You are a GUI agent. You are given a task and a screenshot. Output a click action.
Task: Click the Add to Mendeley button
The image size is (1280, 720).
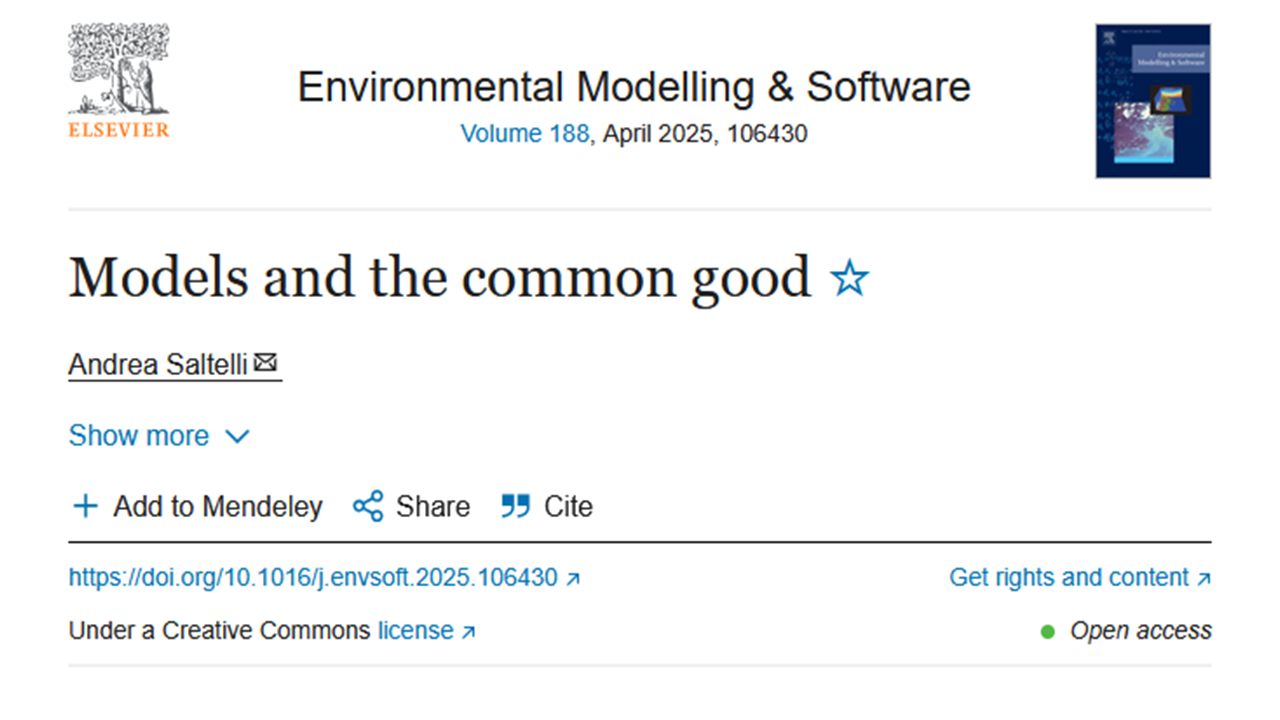click(x=198, y=507)
